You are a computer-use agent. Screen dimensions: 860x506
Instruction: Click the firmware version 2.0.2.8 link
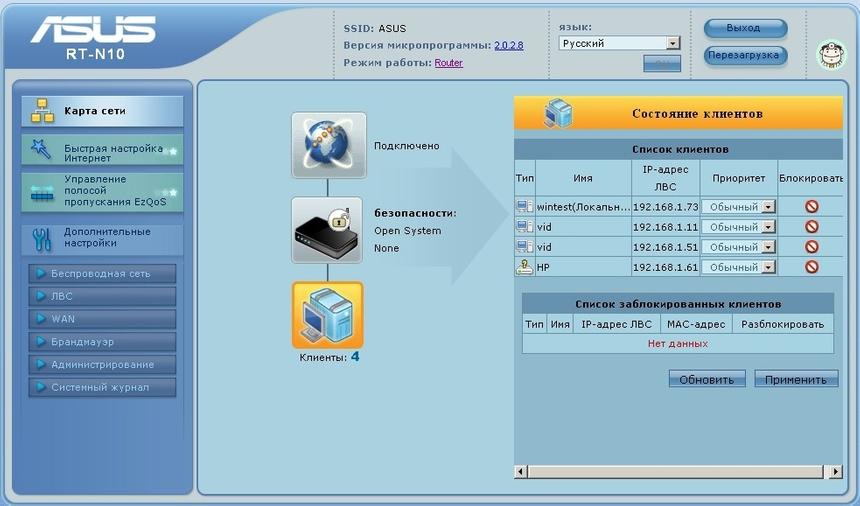click(x=508, y=45)
